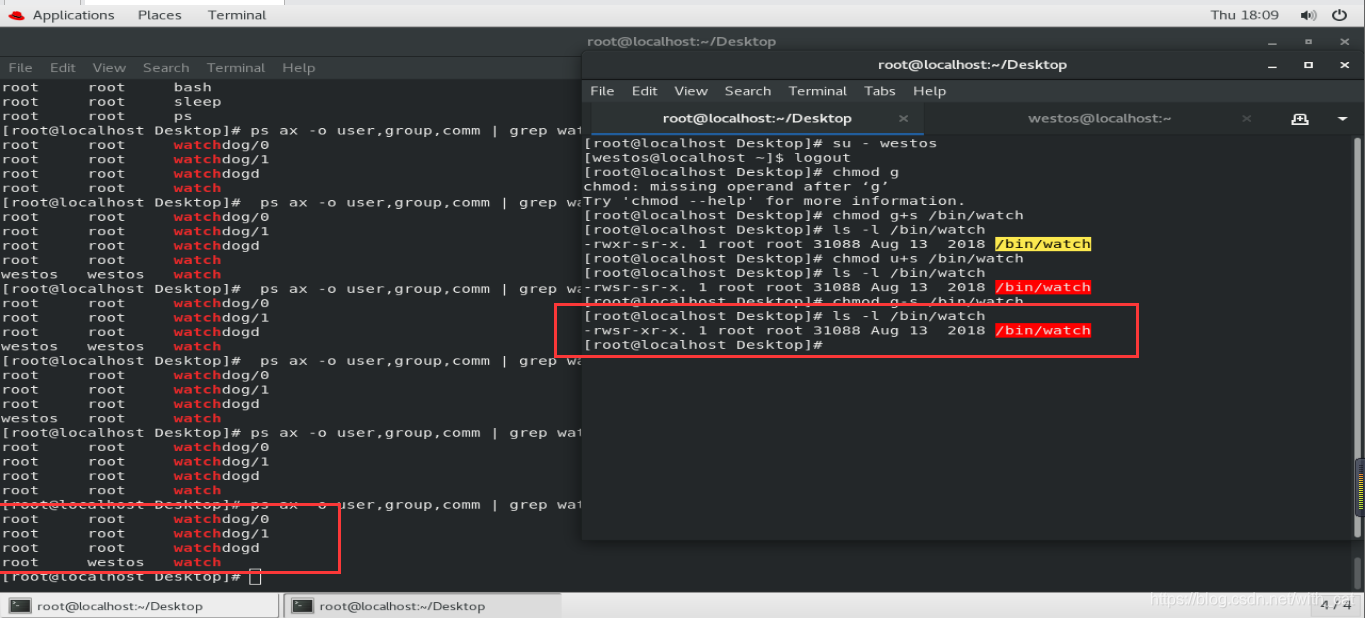Click 'su - westos' command line

[761, 143]
